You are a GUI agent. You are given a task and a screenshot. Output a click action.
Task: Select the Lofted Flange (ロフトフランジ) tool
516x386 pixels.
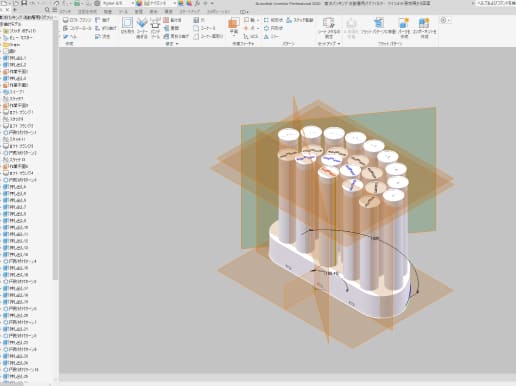point(77,20)
